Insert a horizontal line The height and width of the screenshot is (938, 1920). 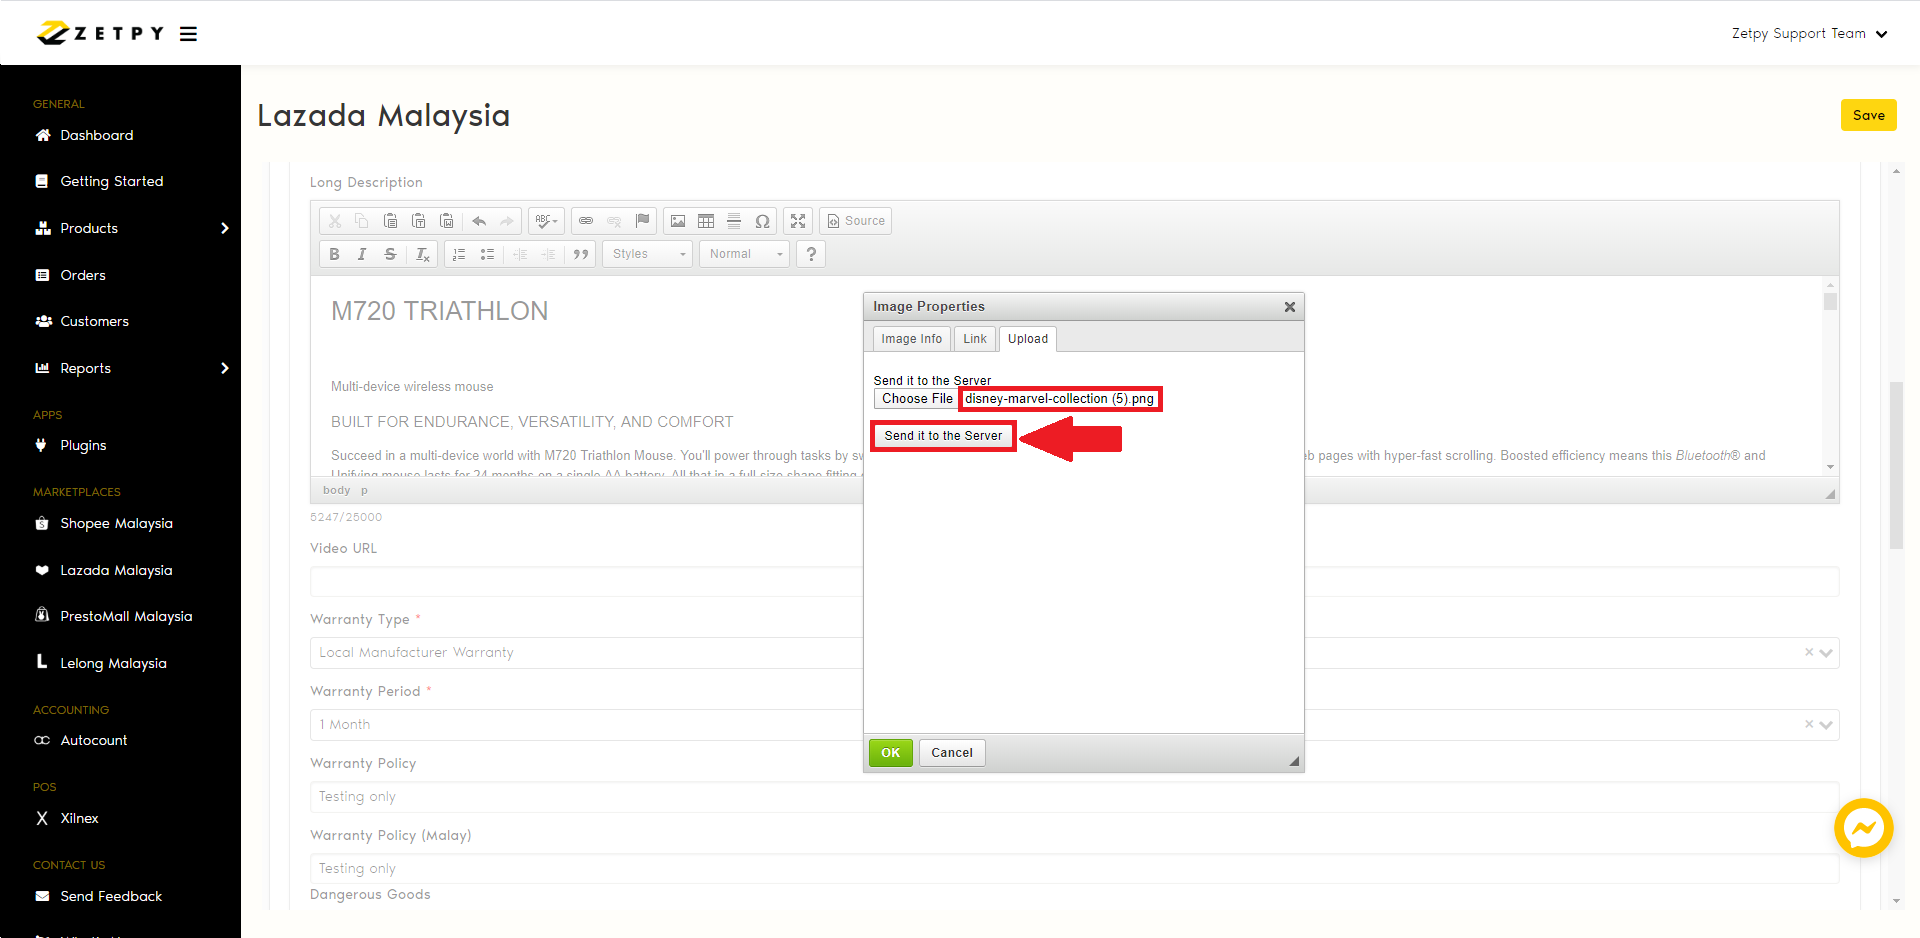[734, 221]
